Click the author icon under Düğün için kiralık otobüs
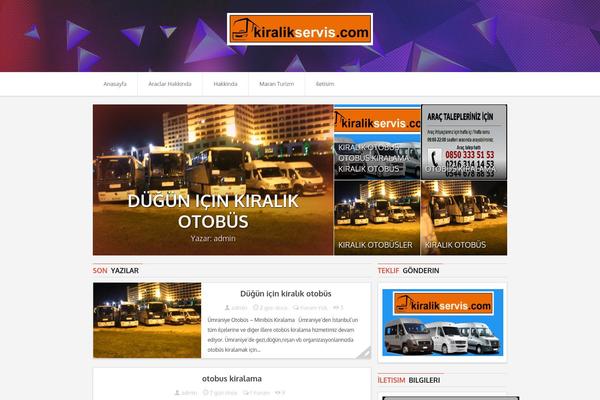 (227, 308)
